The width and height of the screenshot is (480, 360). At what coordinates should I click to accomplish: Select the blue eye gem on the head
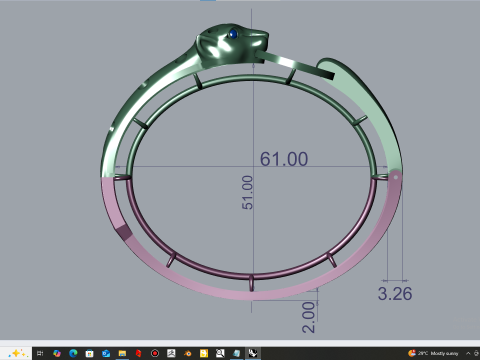(233, 34)
